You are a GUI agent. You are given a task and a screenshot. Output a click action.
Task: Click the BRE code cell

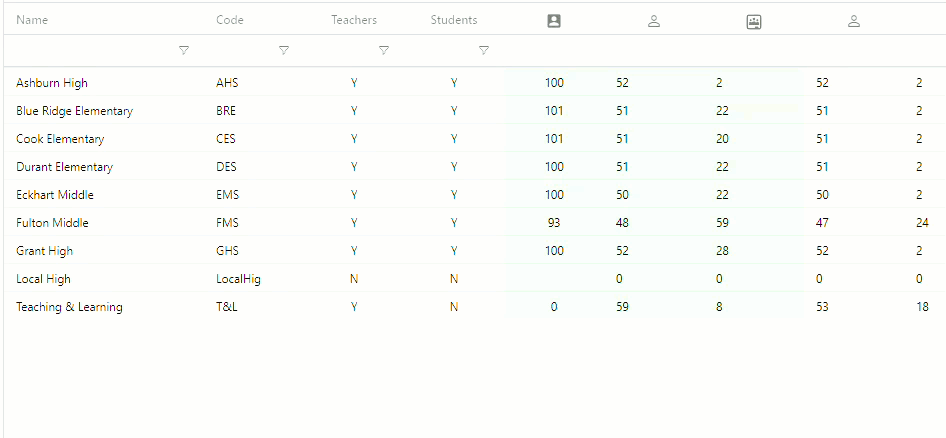pos(226,111)
